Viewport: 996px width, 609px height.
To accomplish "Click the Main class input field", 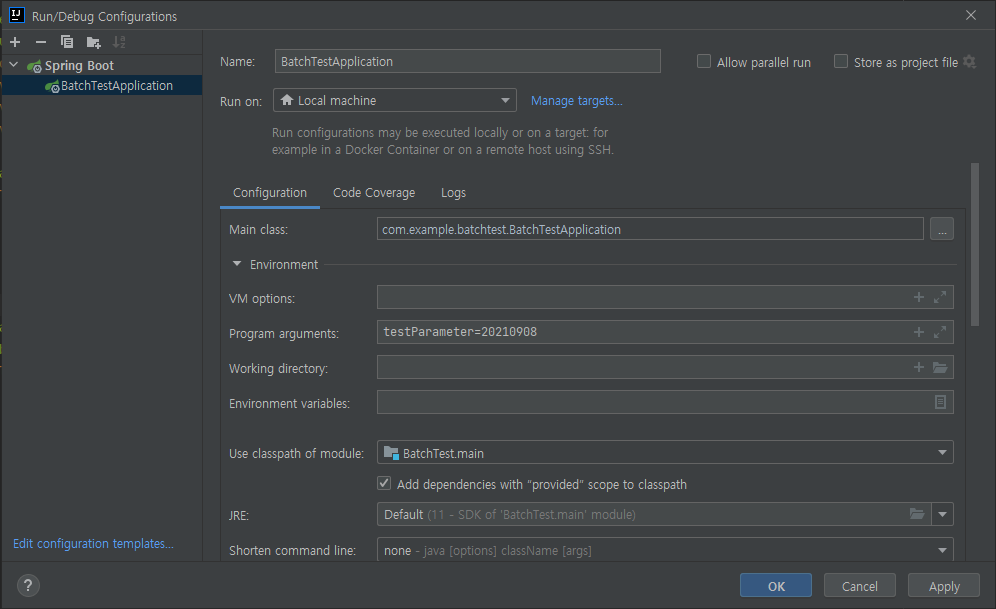I will (x=650, y=229).
